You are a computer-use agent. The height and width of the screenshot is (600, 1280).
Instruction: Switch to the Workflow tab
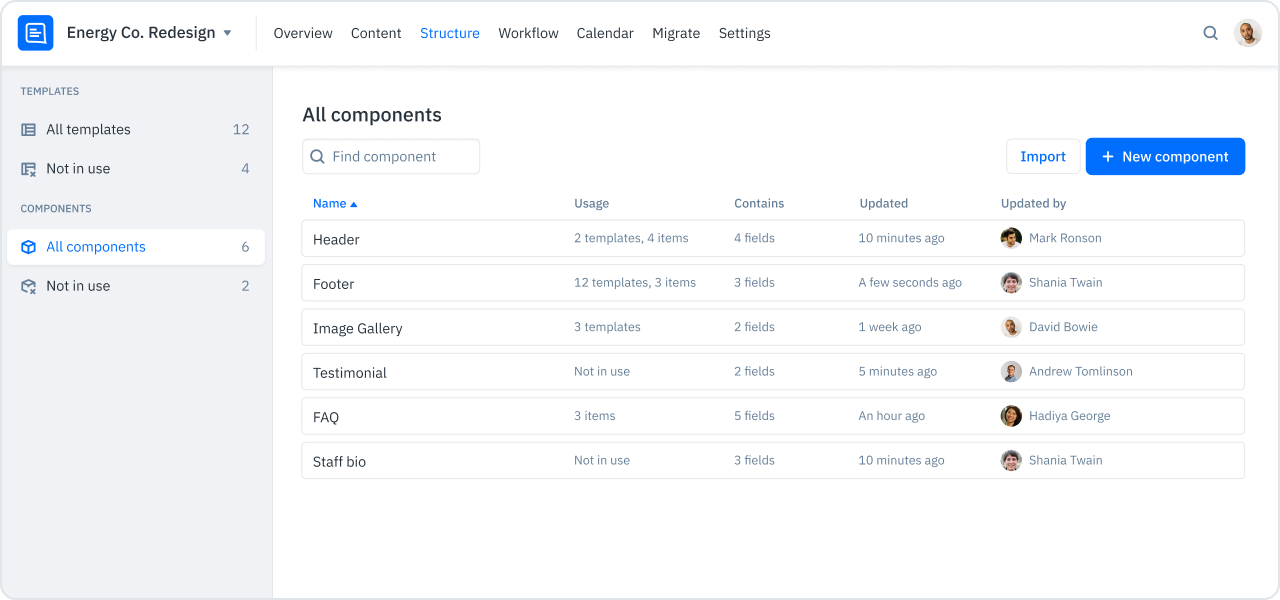(x=528, y=33)
